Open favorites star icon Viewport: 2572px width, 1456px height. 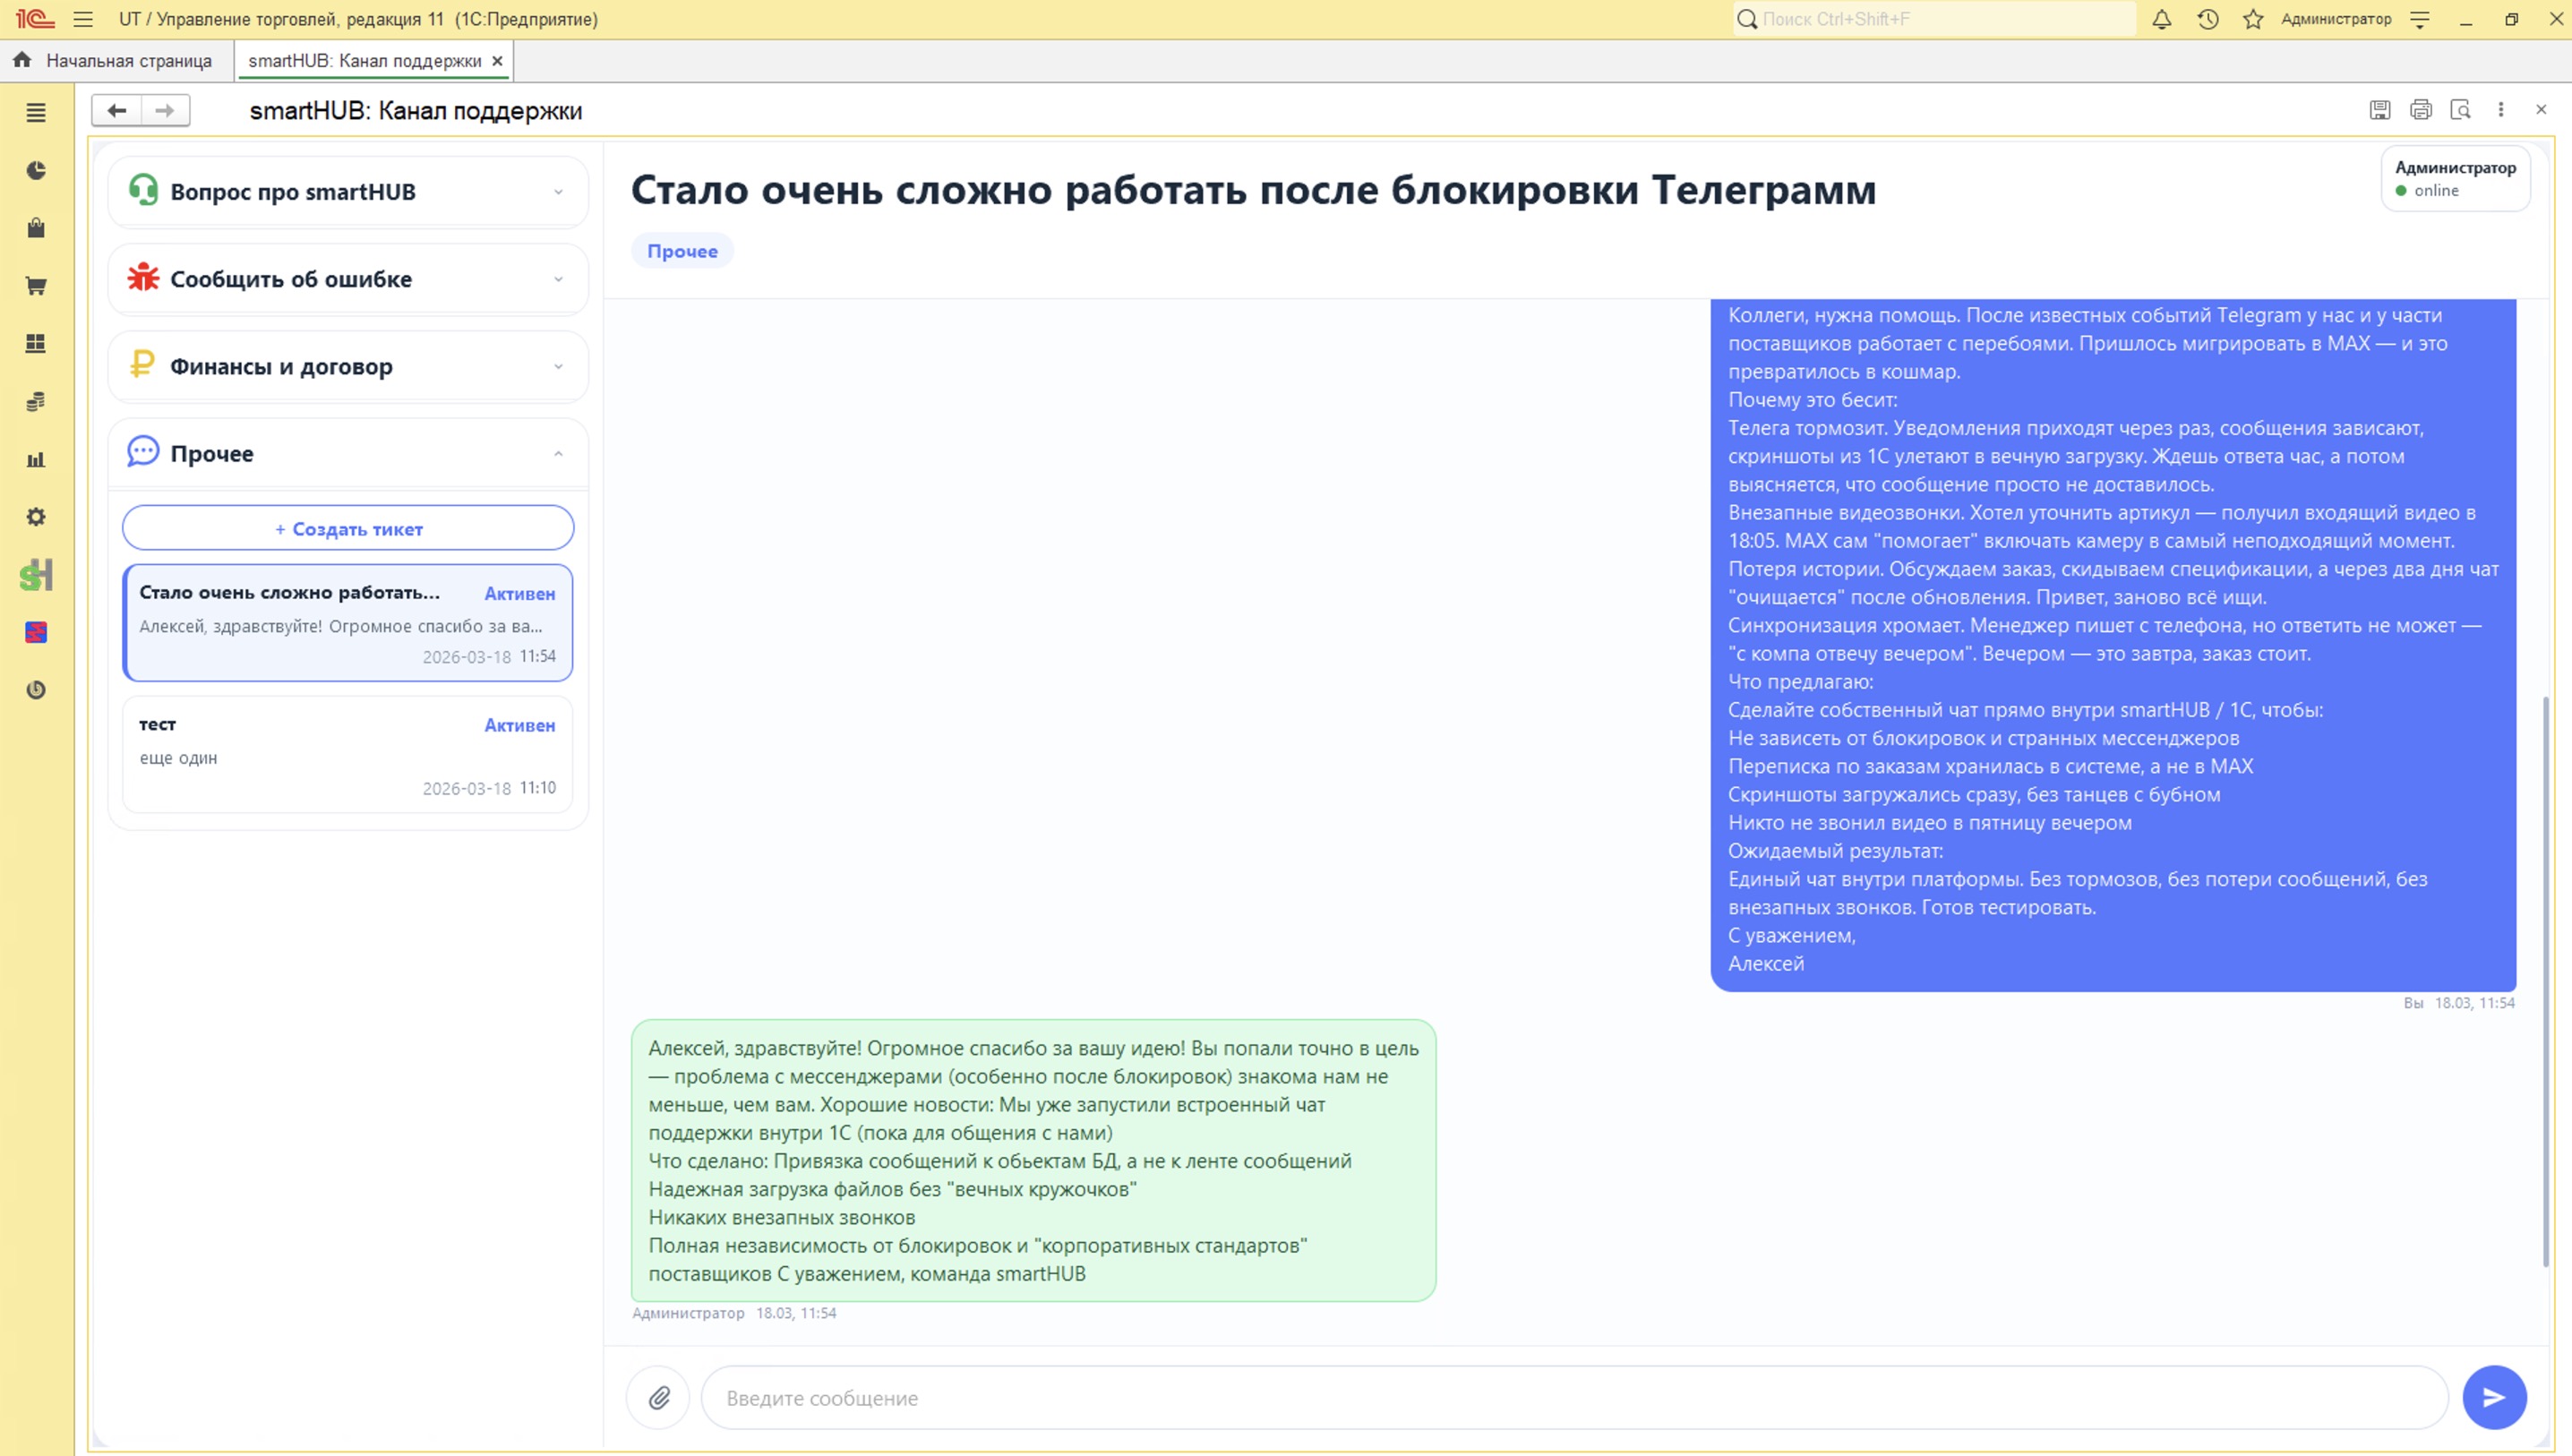pyautogui.click(x=2253, y=19)
